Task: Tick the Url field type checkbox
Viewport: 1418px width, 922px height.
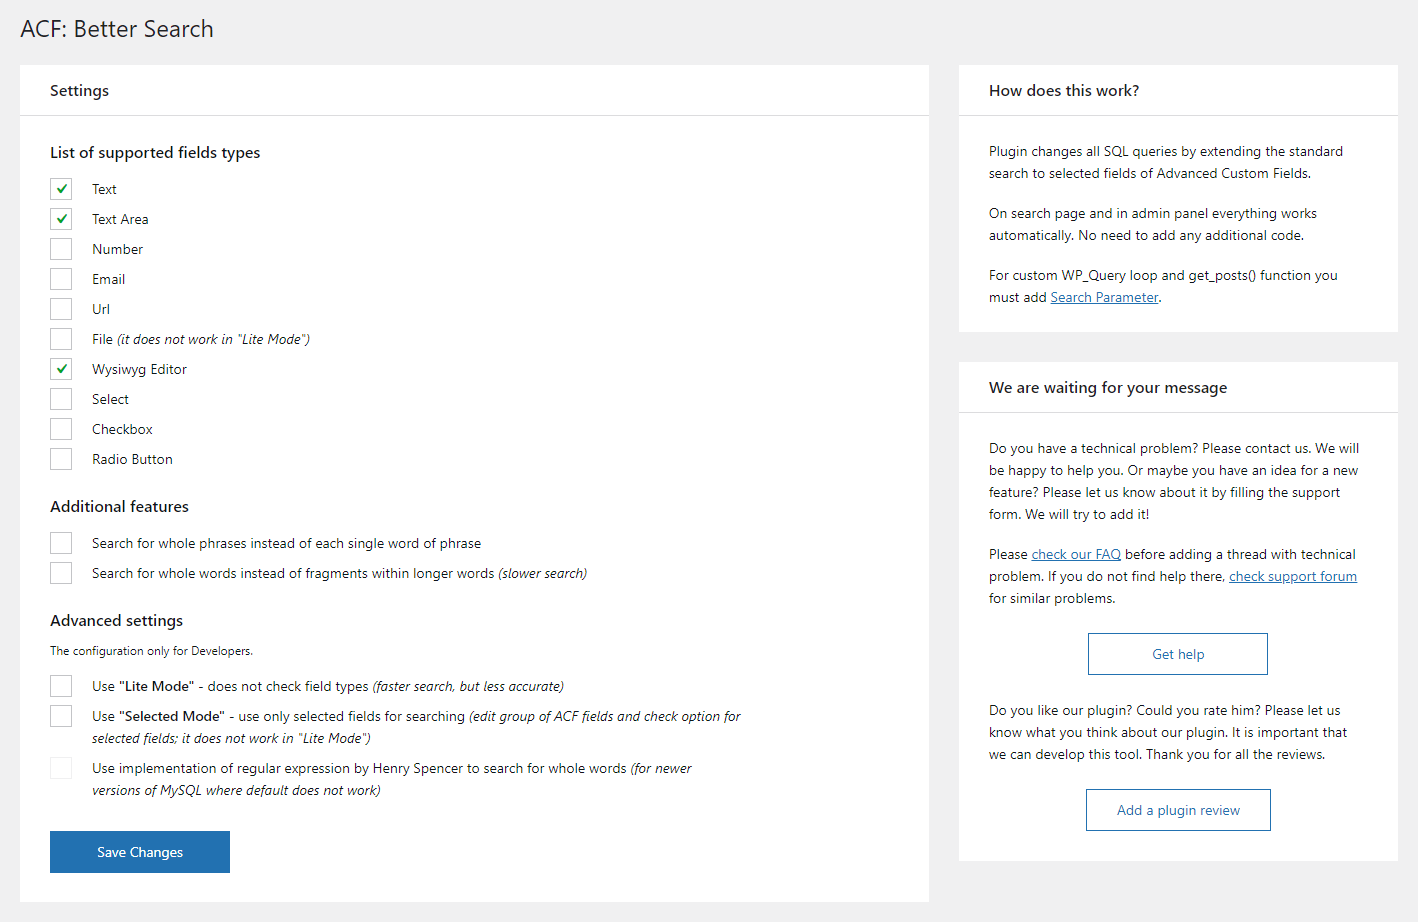Action: 61,309
